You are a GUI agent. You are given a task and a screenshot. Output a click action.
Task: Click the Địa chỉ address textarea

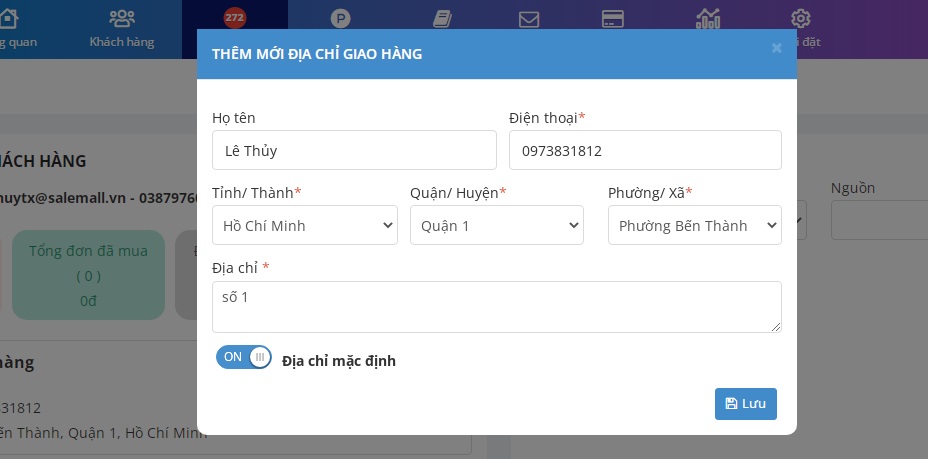coord(496,307)
